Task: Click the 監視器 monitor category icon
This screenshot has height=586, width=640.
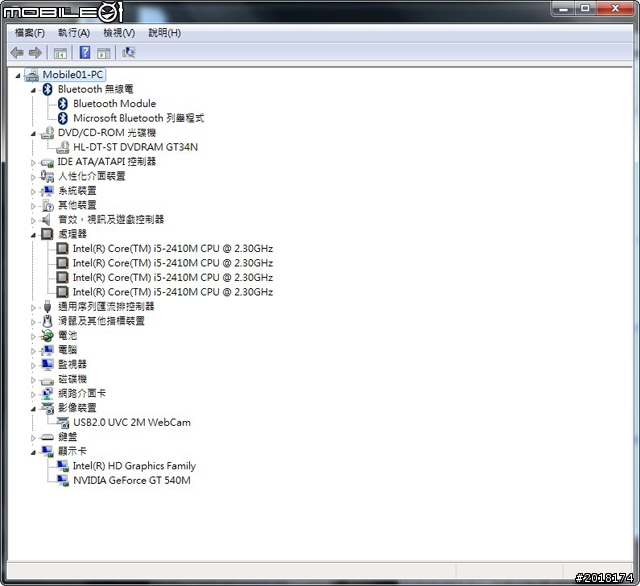Action: (47, 365)
